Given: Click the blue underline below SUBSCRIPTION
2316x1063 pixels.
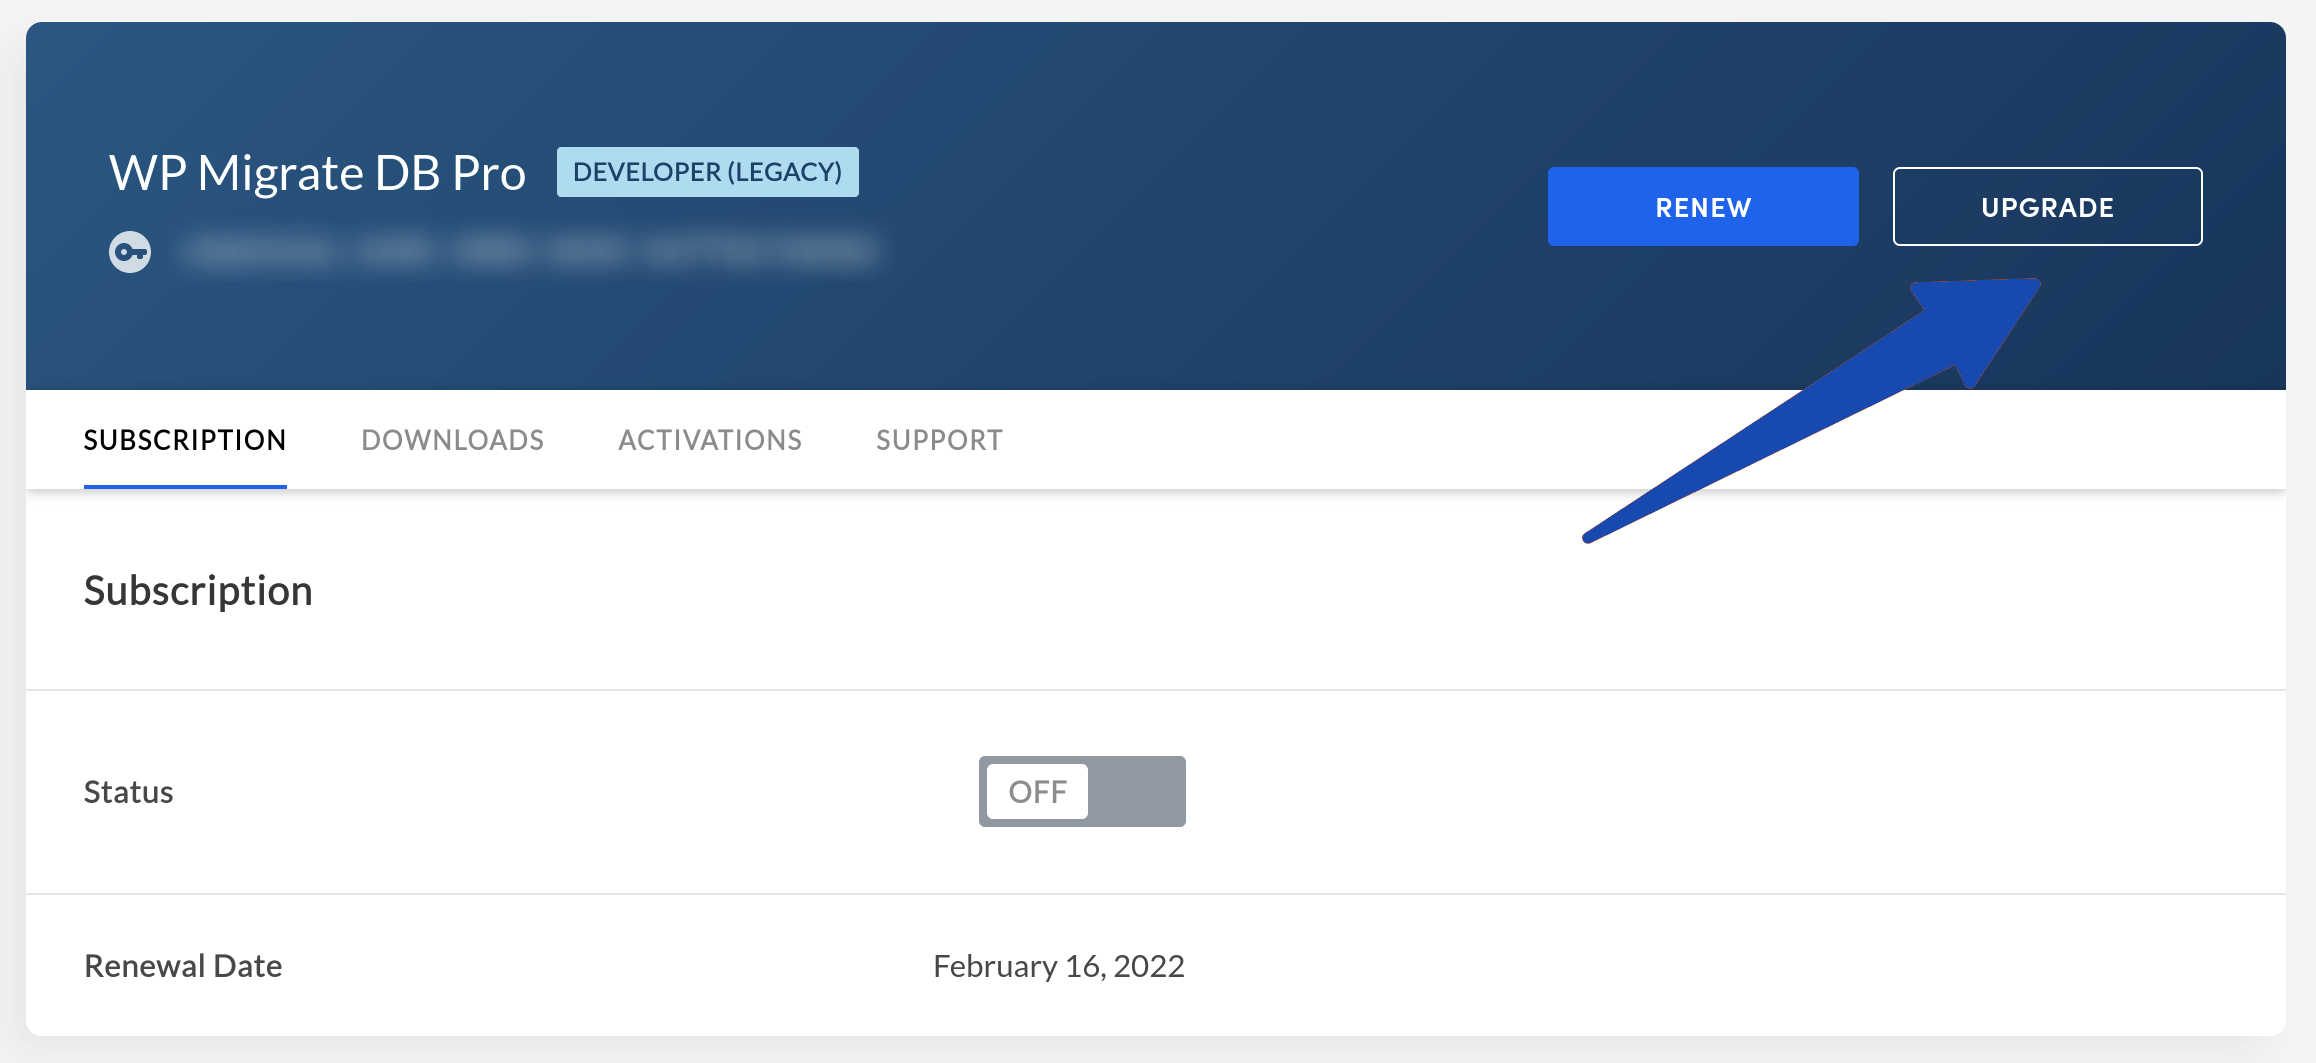Looking at the screenshot, I should (x=185, y=486).
